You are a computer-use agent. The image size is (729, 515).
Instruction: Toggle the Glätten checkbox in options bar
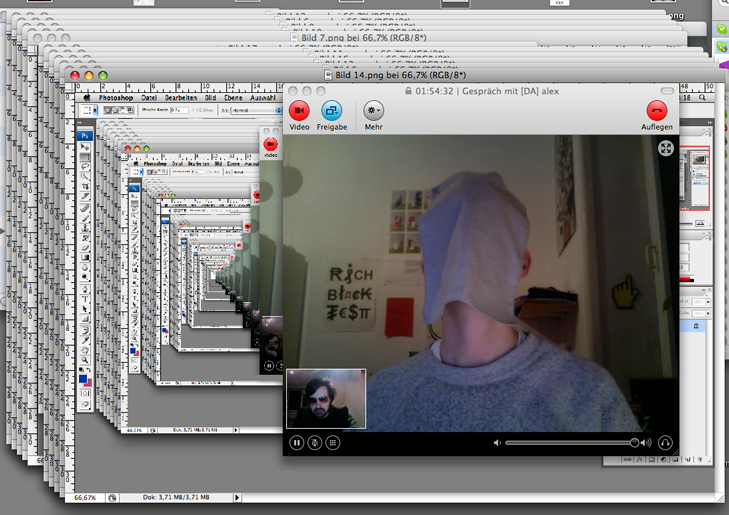pyautogui.click(x=203, y=110)
